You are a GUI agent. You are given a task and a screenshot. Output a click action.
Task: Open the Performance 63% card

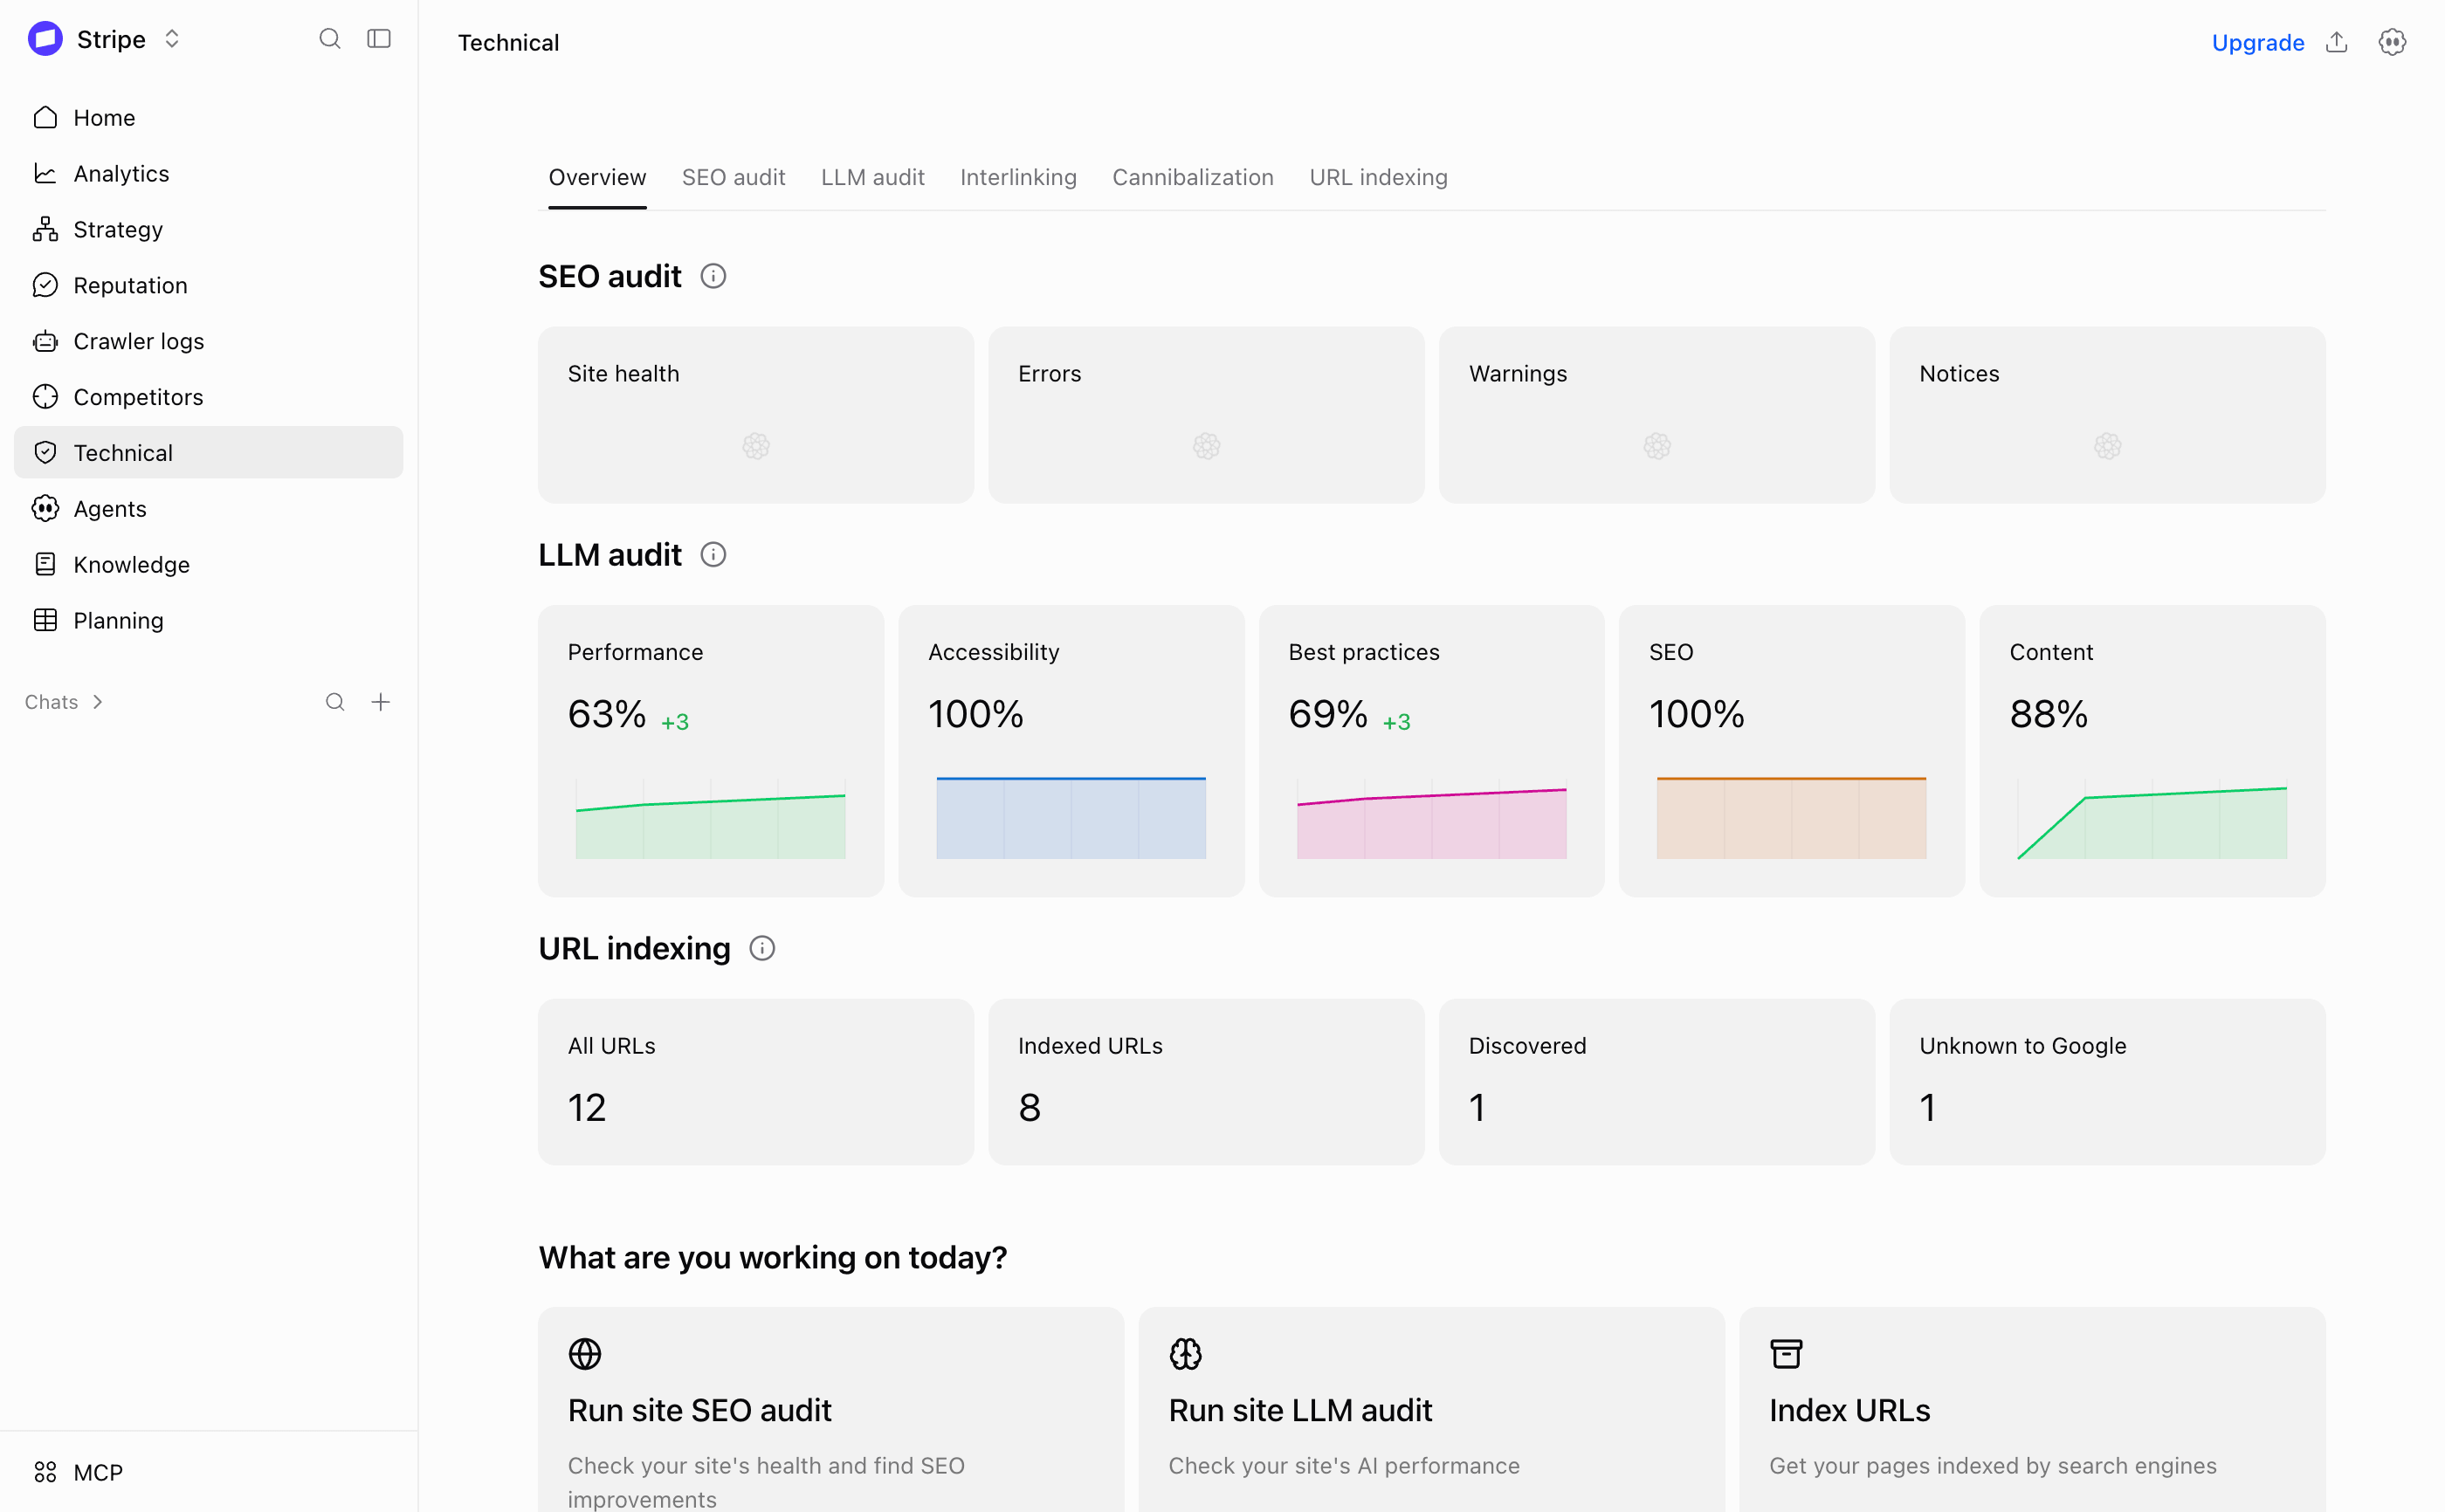710,750
